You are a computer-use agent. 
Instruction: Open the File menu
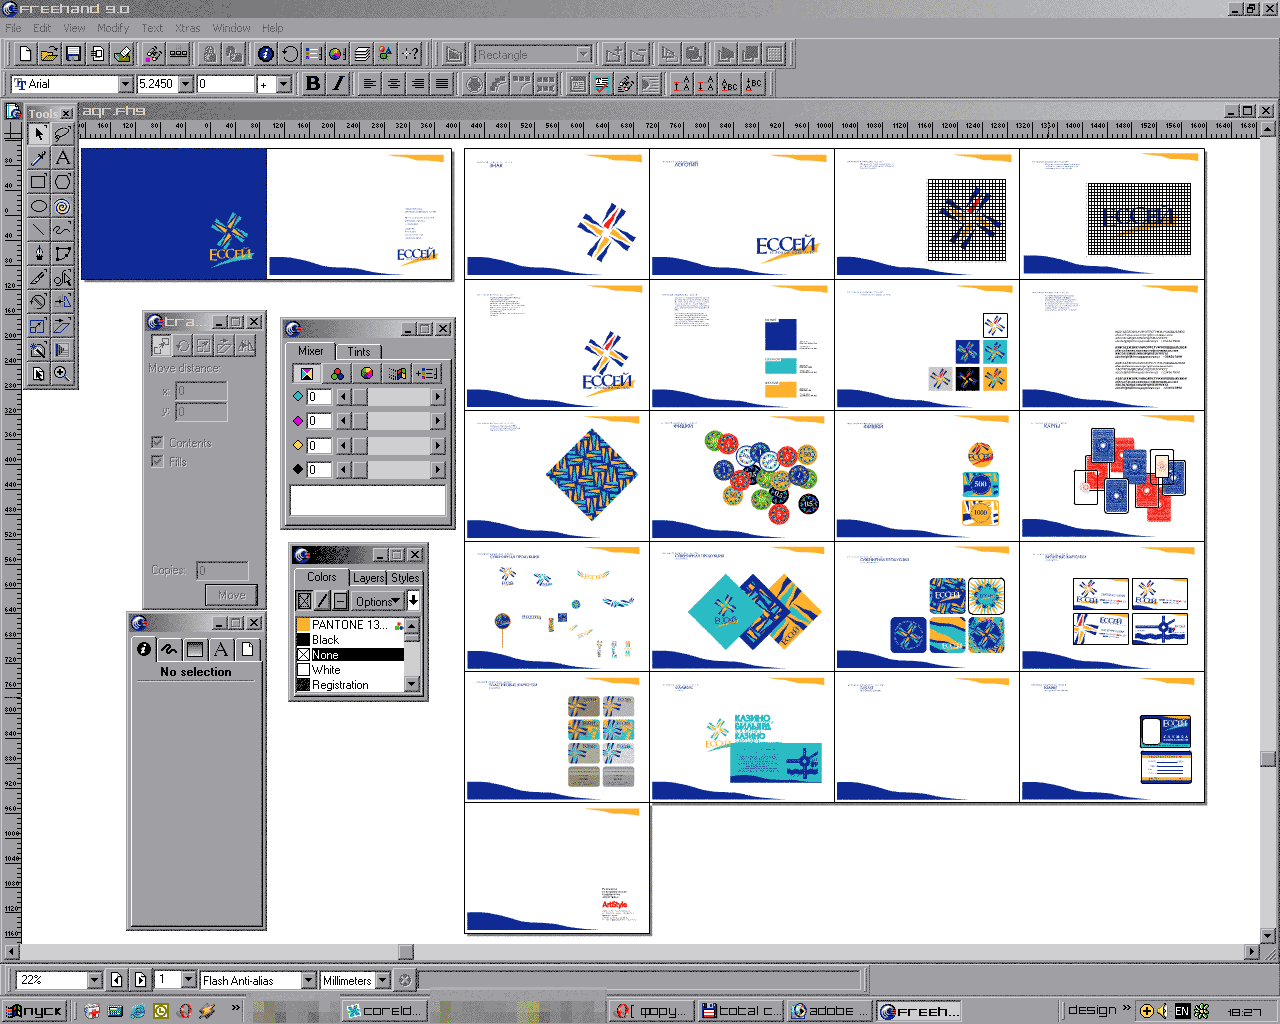pos(13,28)
